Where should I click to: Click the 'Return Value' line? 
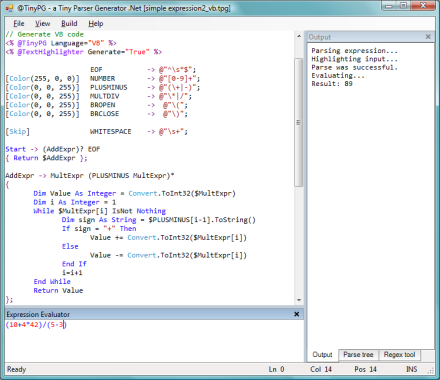(58, 290)
